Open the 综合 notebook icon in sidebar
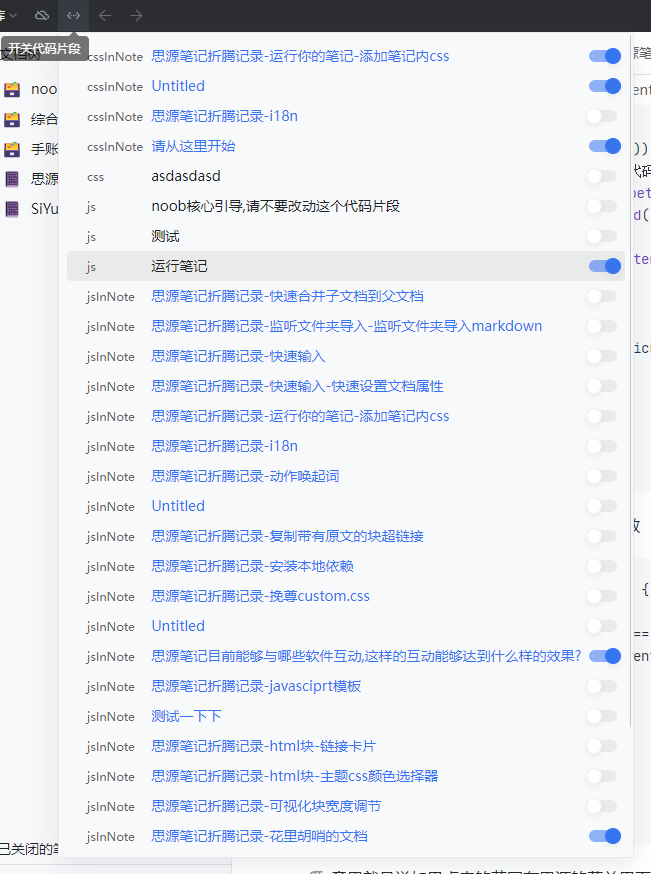651x874 pixels. (12, 119)
